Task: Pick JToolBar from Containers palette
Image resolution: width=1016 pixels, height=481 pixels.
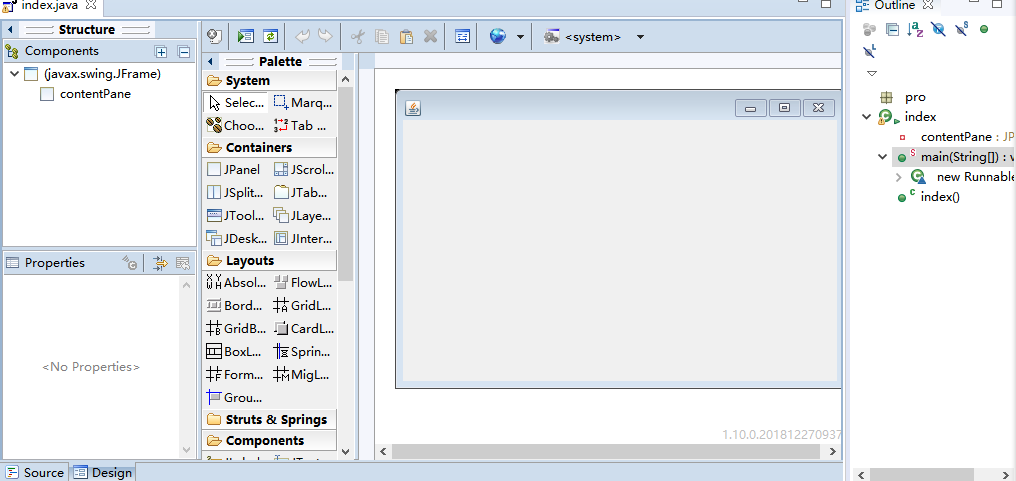Action: [236, 215]
